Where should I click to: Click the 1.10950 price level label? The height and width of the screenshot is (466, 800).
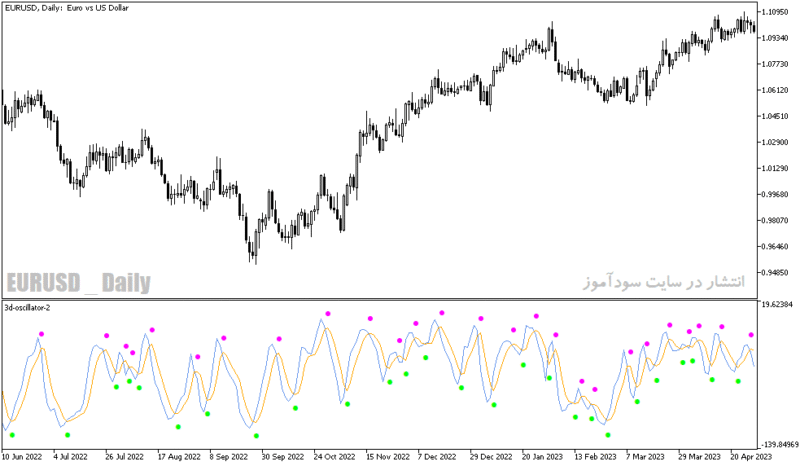coord(775,12)
